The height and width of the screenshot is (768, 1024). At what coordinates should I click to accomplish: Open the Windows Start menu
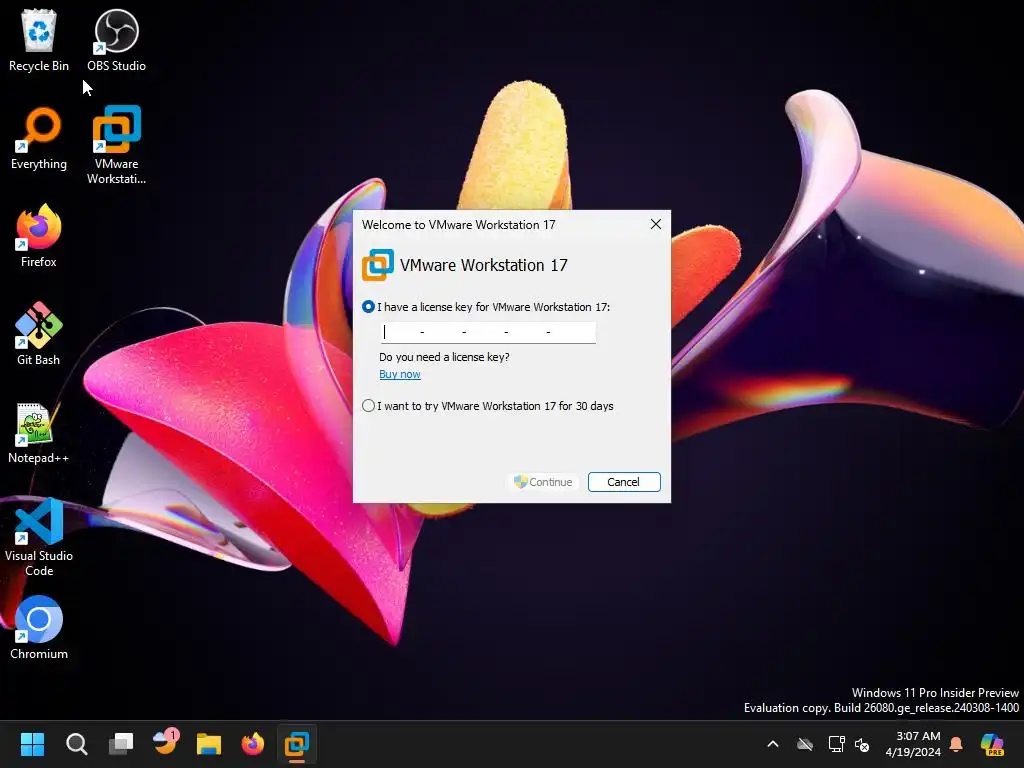tap(32, 743)
